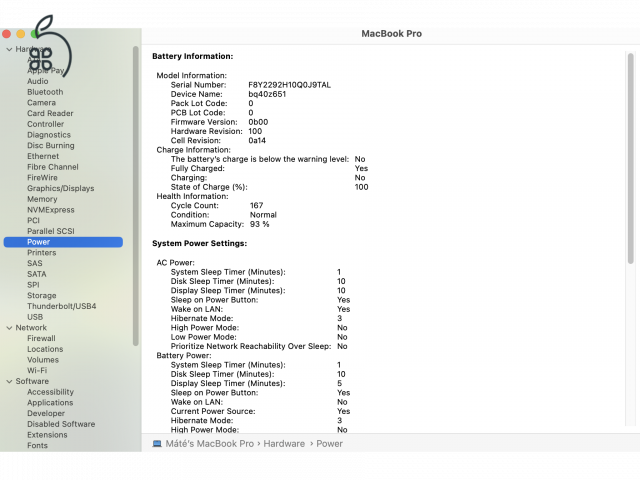Screen dimensions: 640x480
Task: Select USB in the sidebar
Action: [x=35, y=317]
